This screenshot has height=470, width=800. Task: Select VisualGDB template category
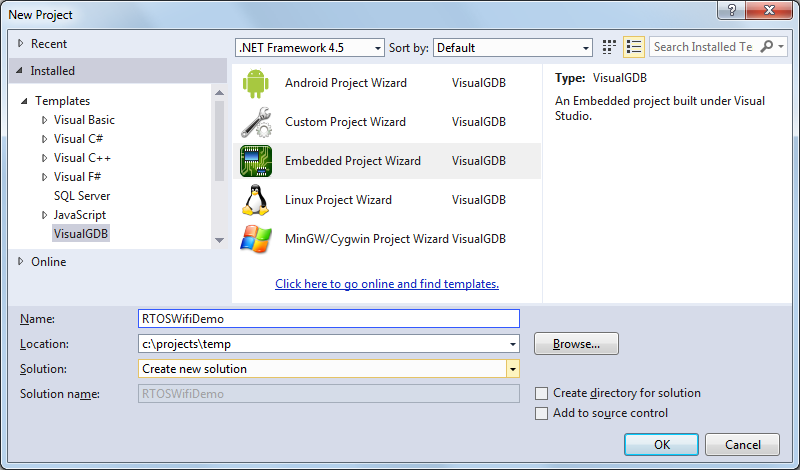pyautogui.click(x=81, y=234)
